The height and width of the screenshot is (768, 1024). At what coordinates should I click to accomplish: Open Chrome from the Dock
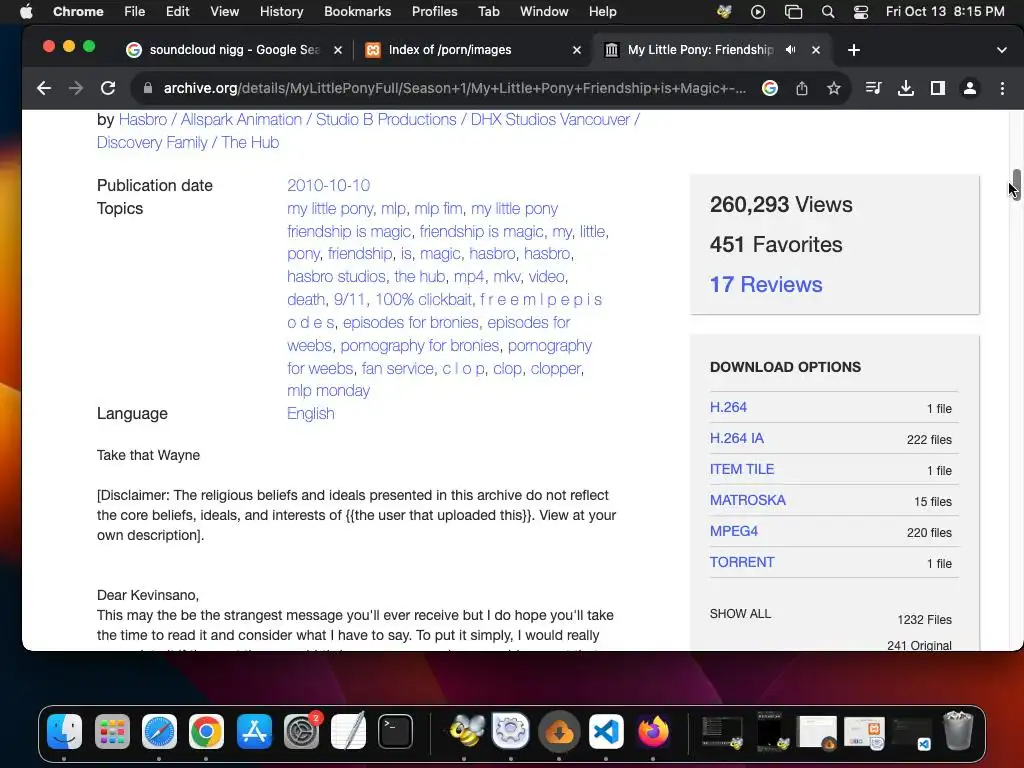(x=206, y=731)
